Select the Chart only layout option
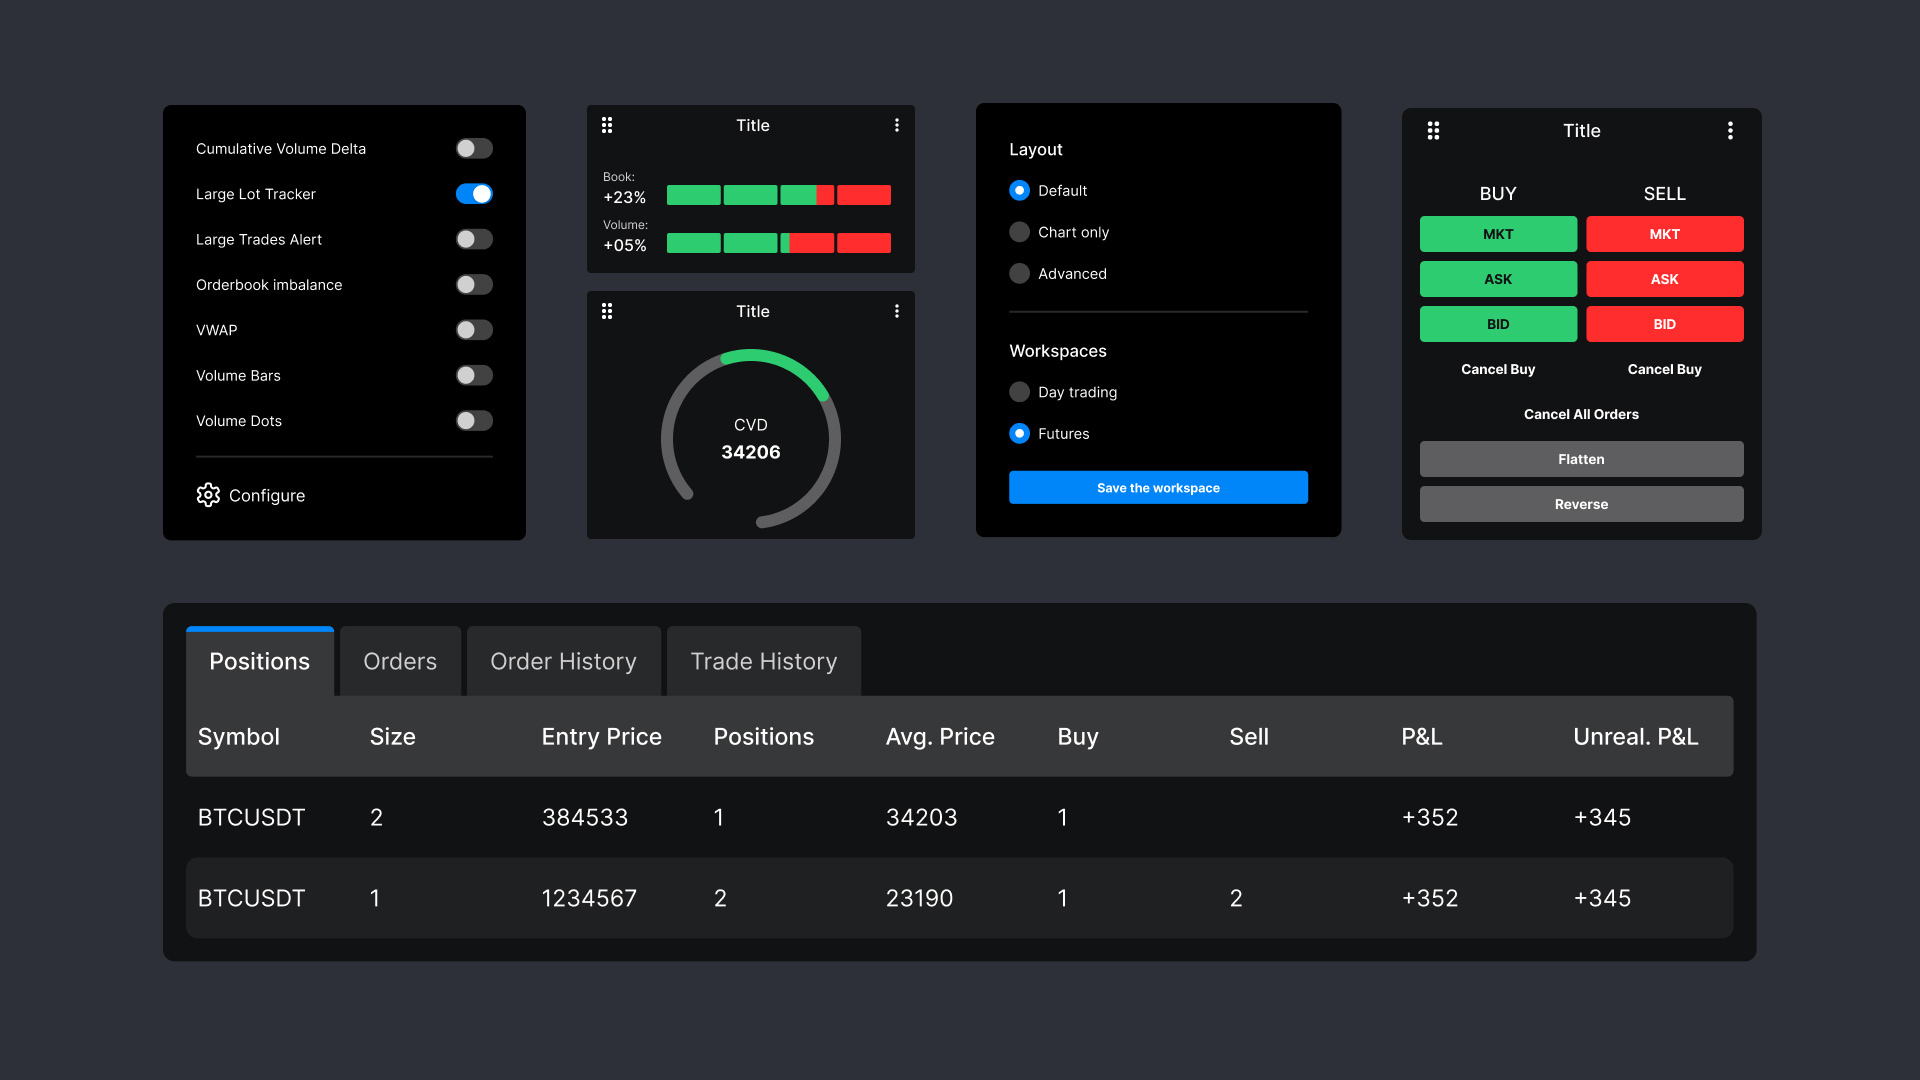 1019,231
